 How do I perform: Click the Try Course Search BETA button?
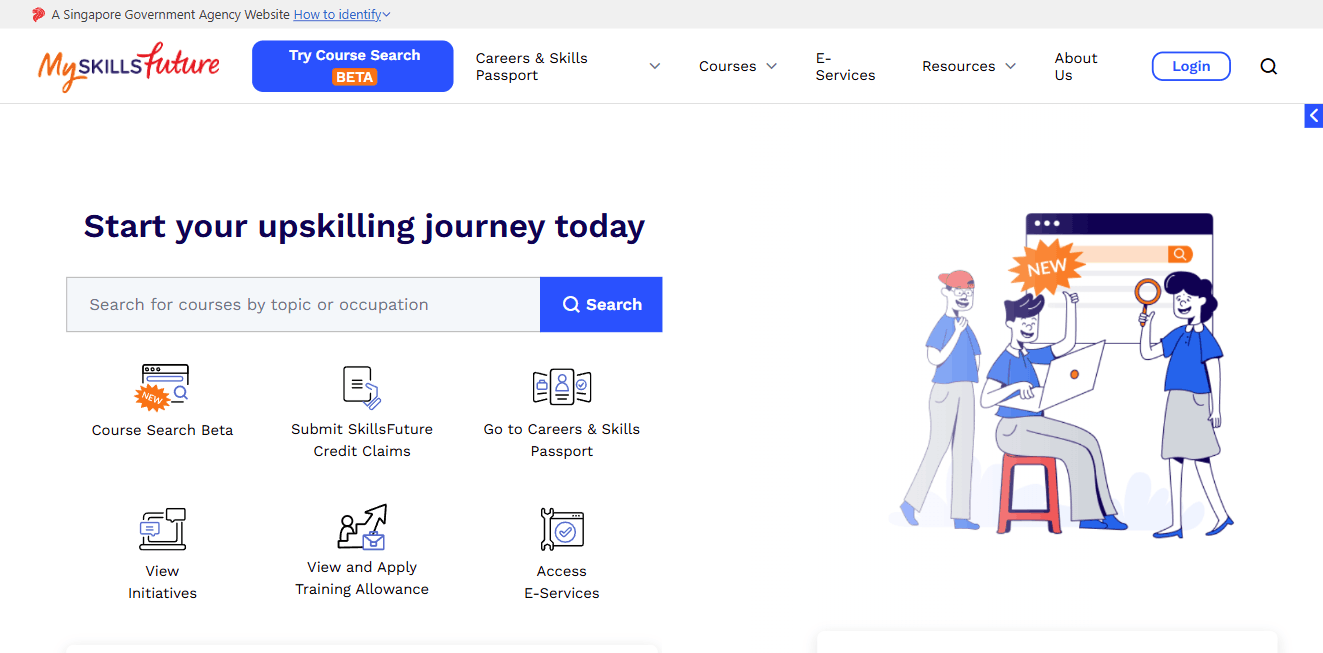pyautogui.click(x=353, y=66)
